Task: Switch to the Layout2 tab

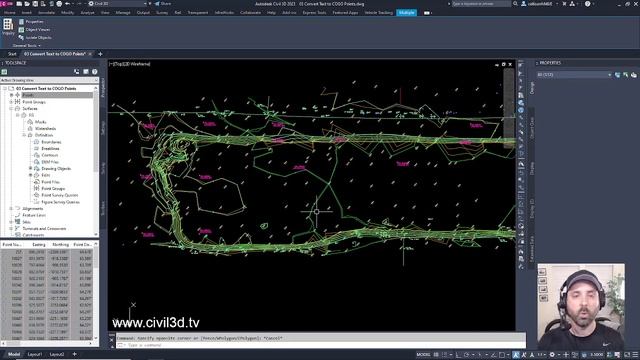Action: point(57,354)
